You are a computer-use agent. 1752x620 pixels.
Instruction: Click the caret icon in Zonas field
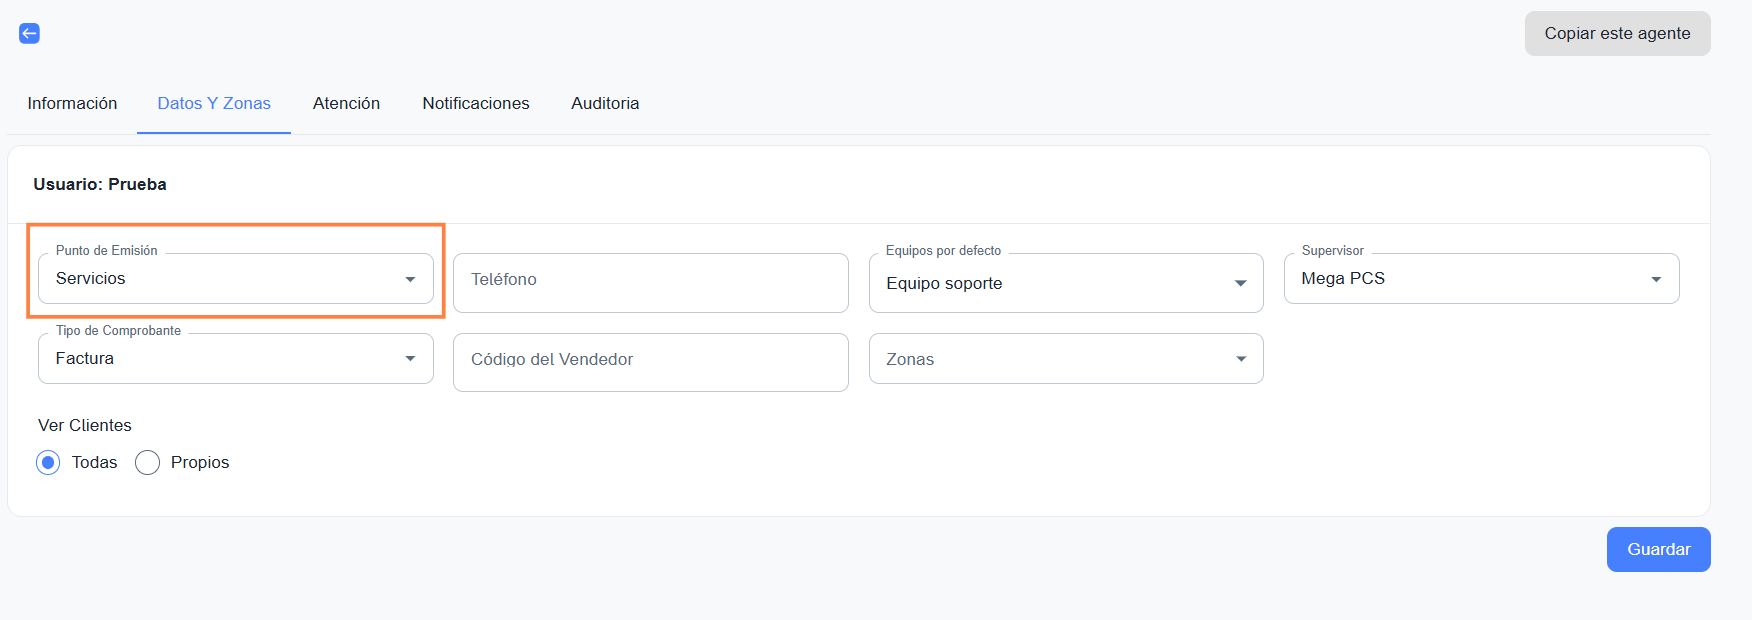(x=1241, y=360)
